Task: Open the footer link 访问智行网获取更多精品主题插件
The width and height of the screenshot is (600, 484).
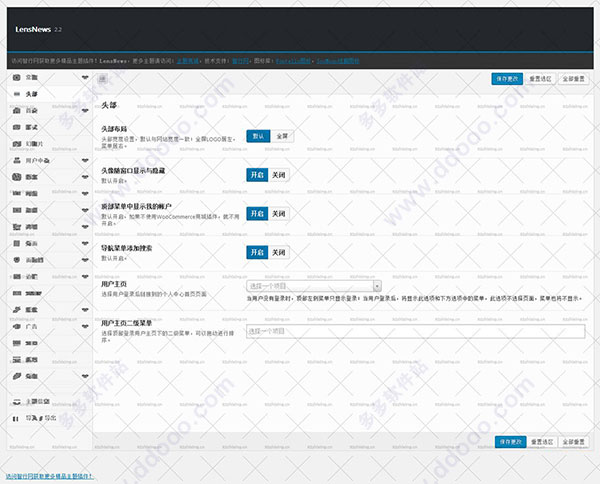Action: [x=49, y=476]
